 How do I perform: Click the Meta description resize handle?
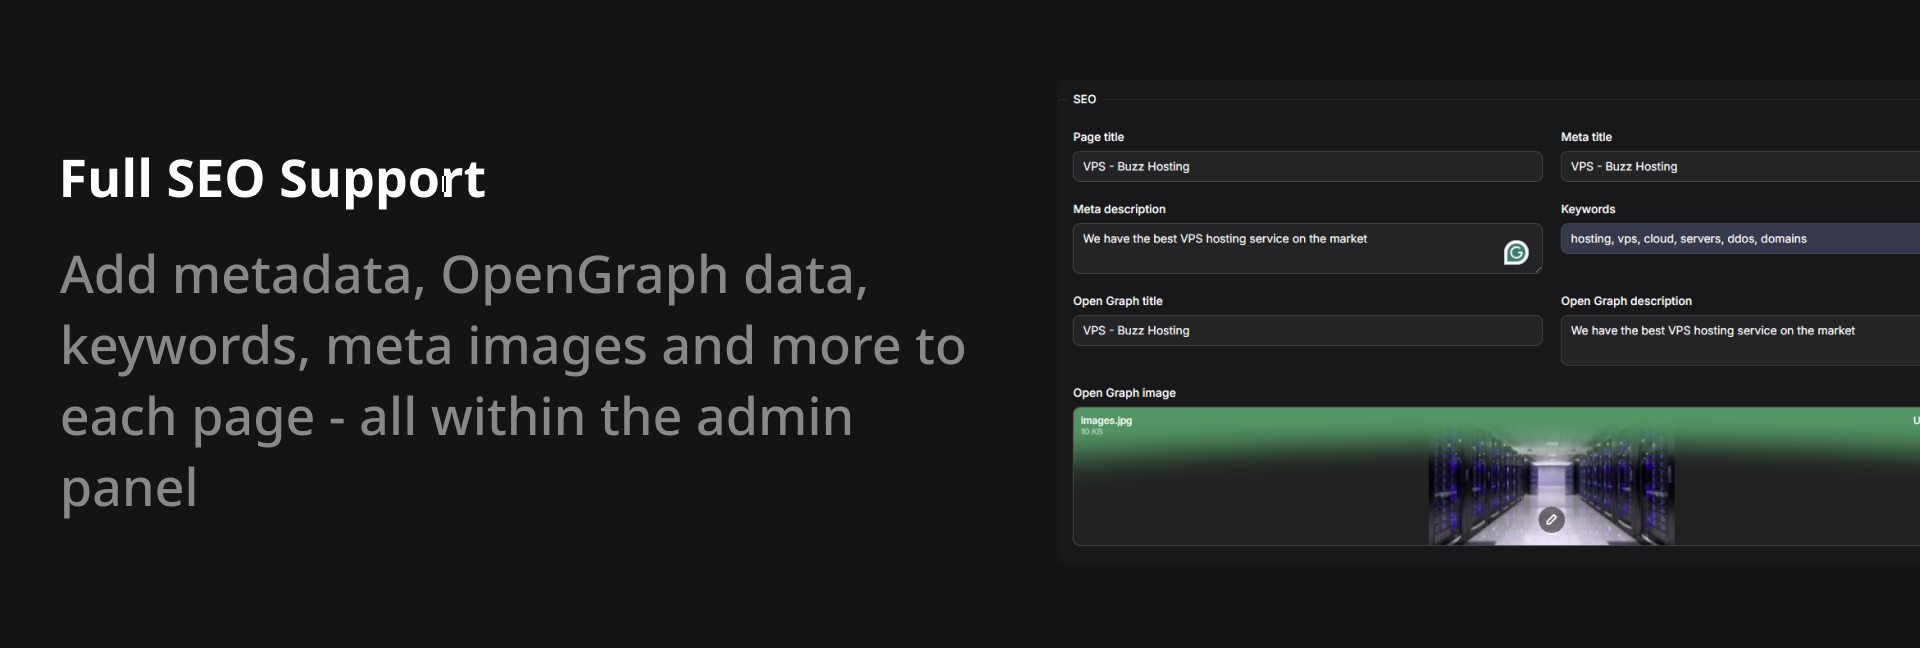[x=1538, y=270]
